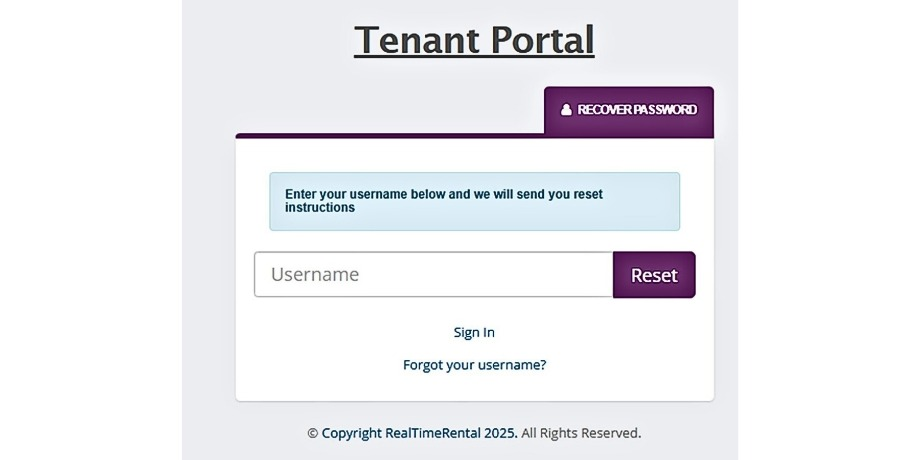Click the white space below the Forgot username link

pos(474,388)
